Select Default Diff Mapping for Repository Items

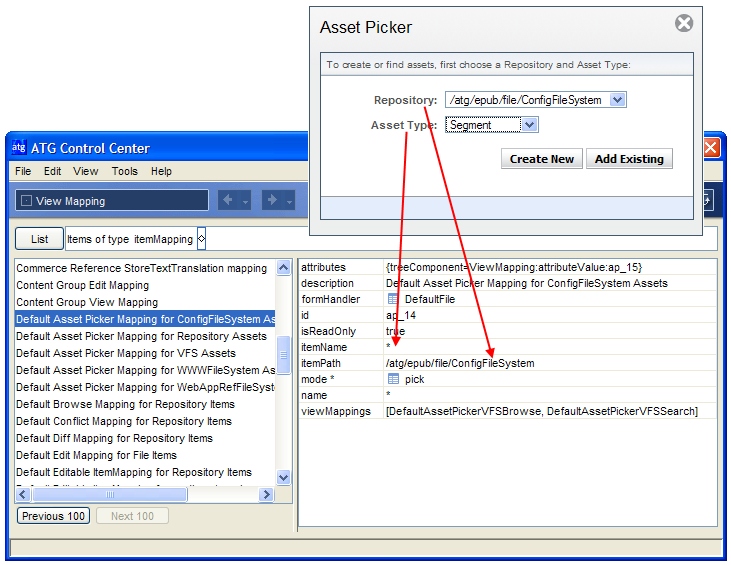[114, 438]
